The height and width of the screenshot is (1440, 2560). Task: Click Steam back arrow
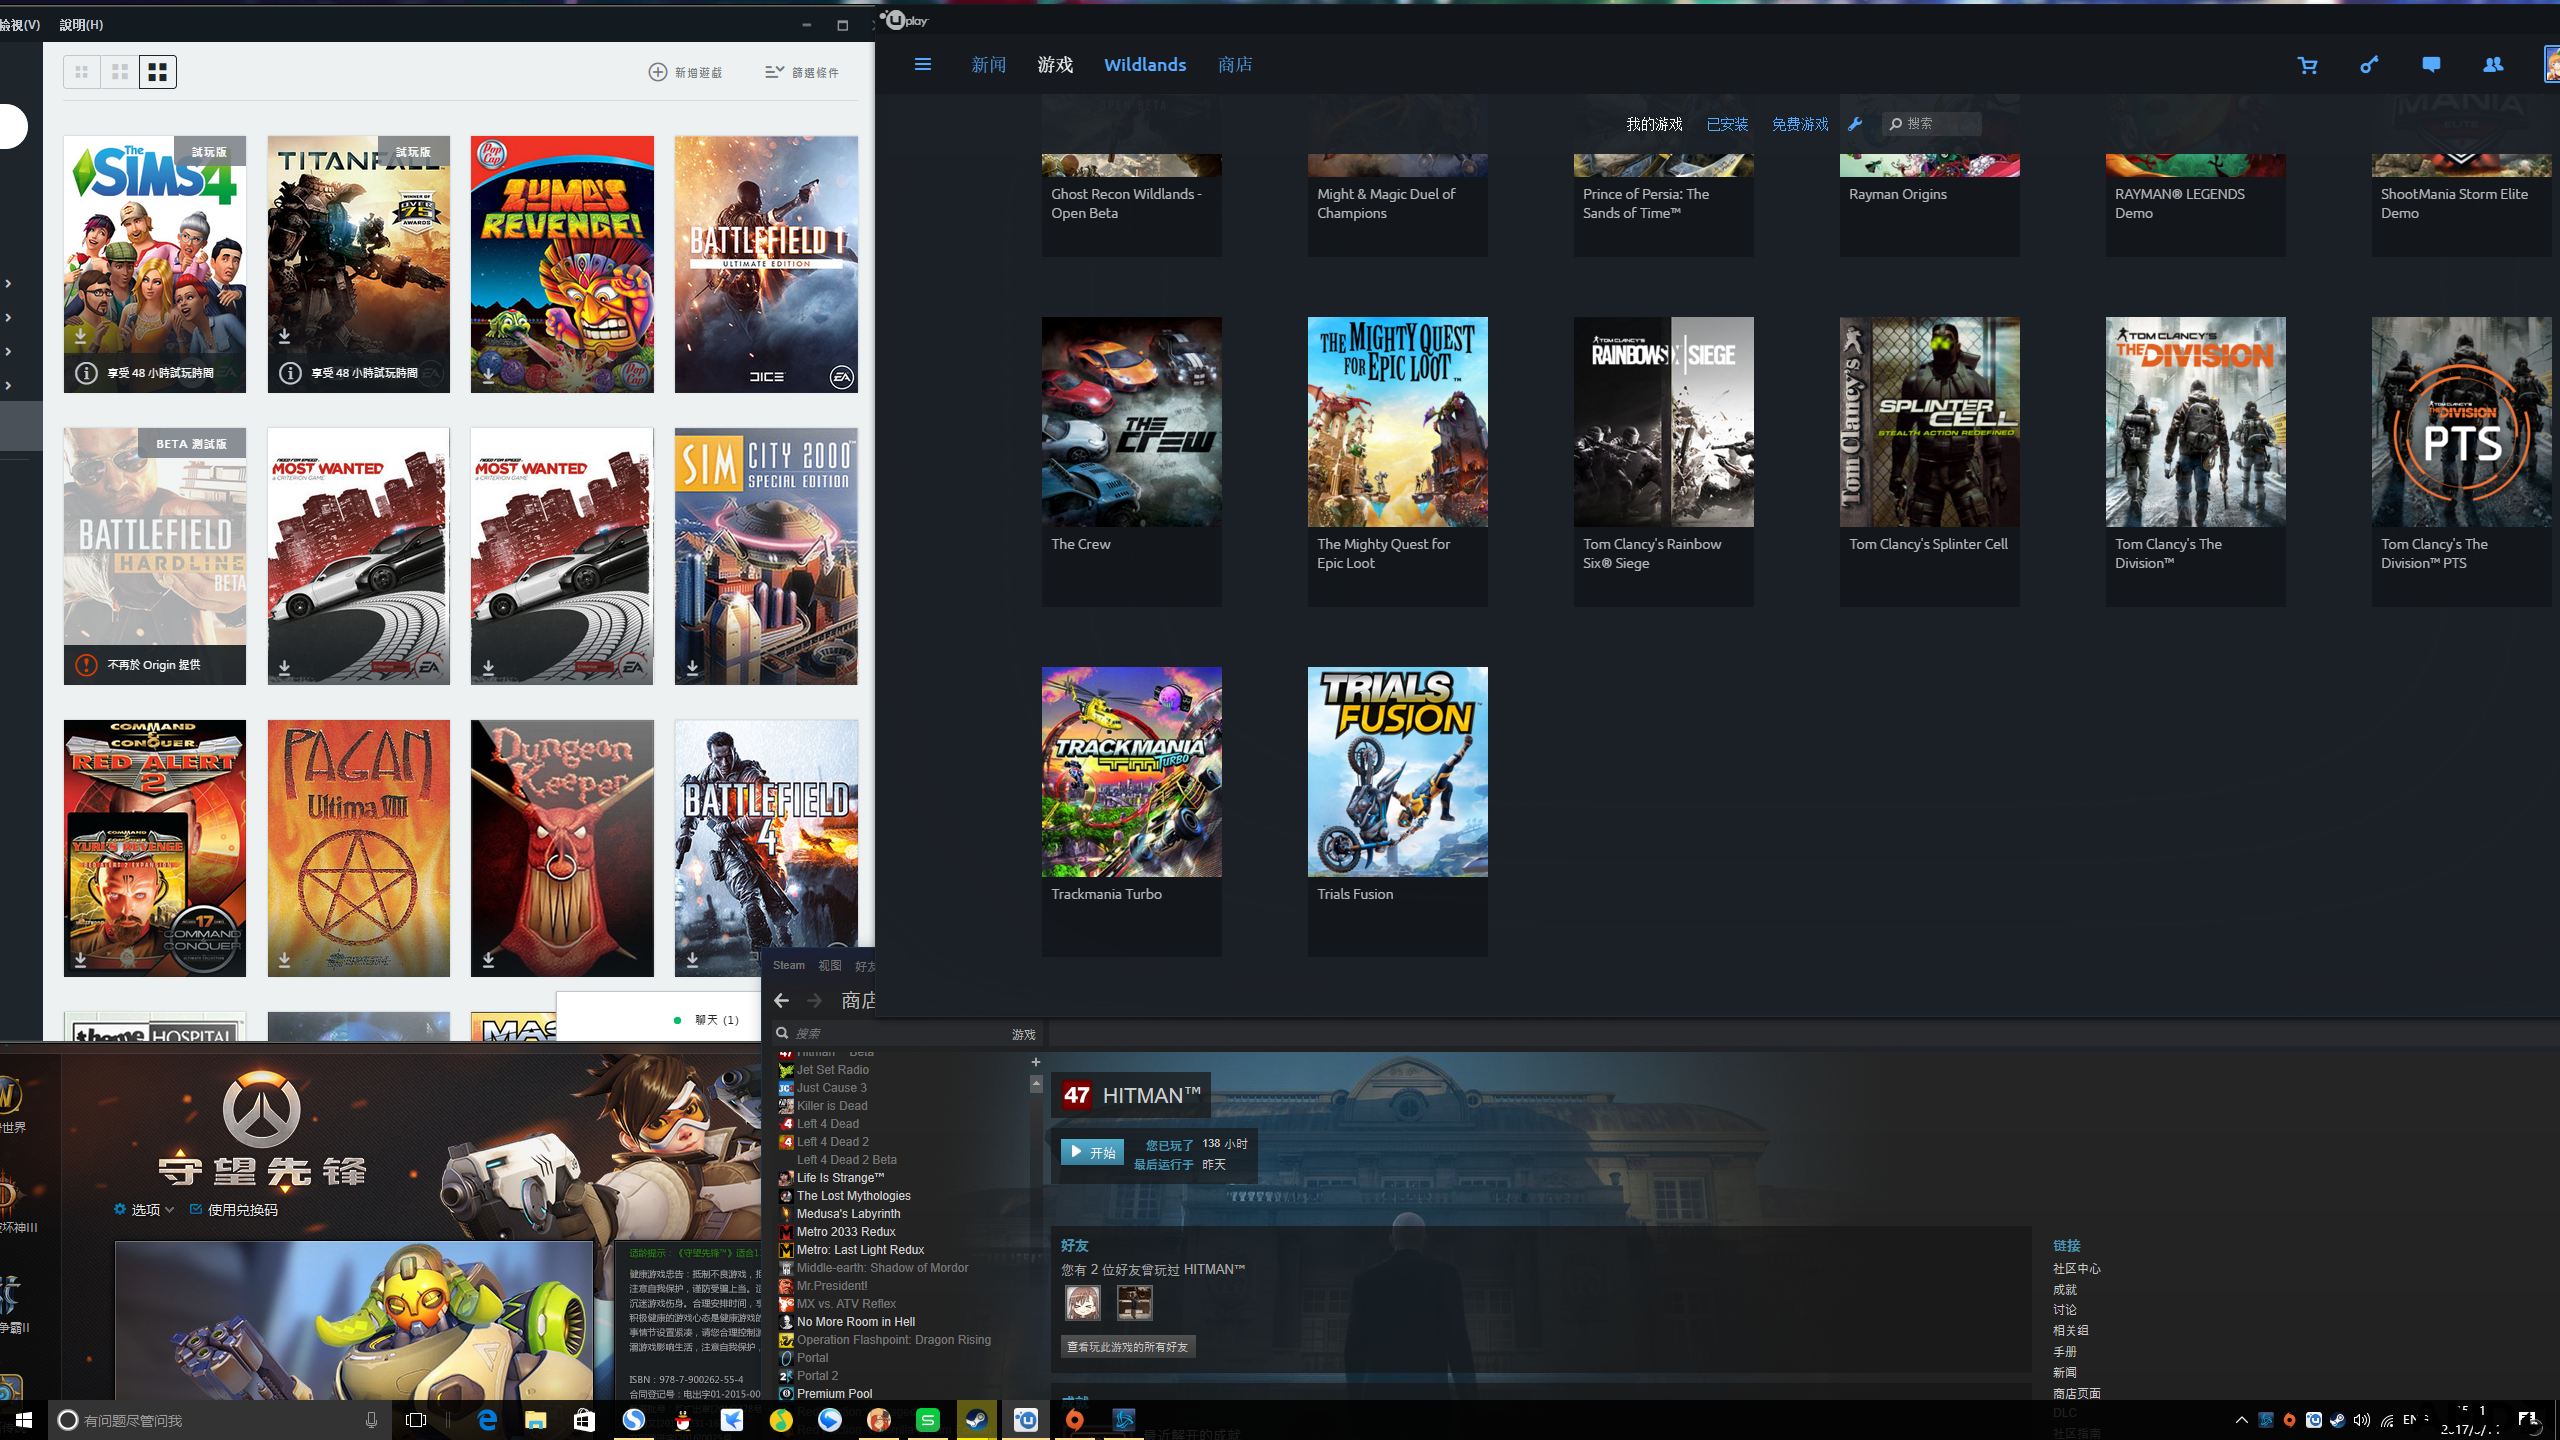(781, 1000)
